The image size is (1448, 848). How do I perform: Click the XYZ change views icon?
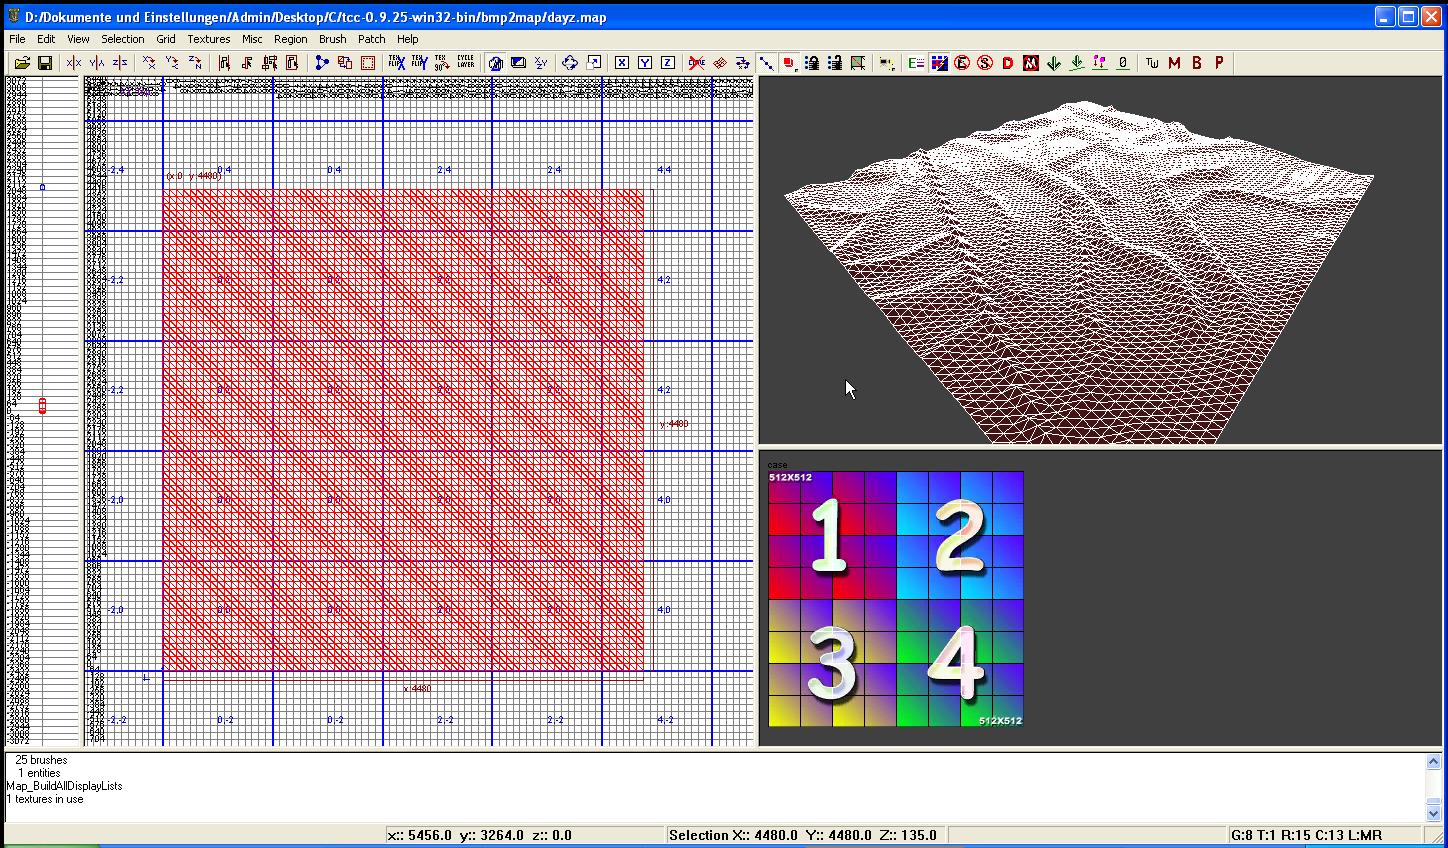tap(541, 63)
